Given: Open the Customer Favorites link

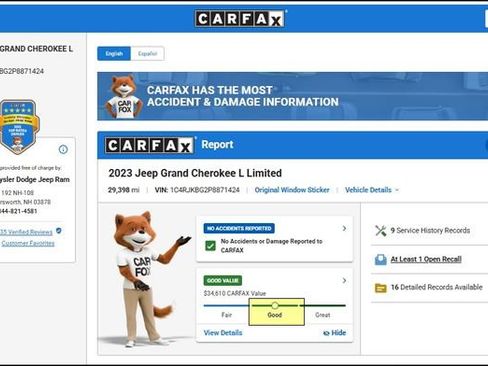Looking at the screenshot, I should point(28,243).
